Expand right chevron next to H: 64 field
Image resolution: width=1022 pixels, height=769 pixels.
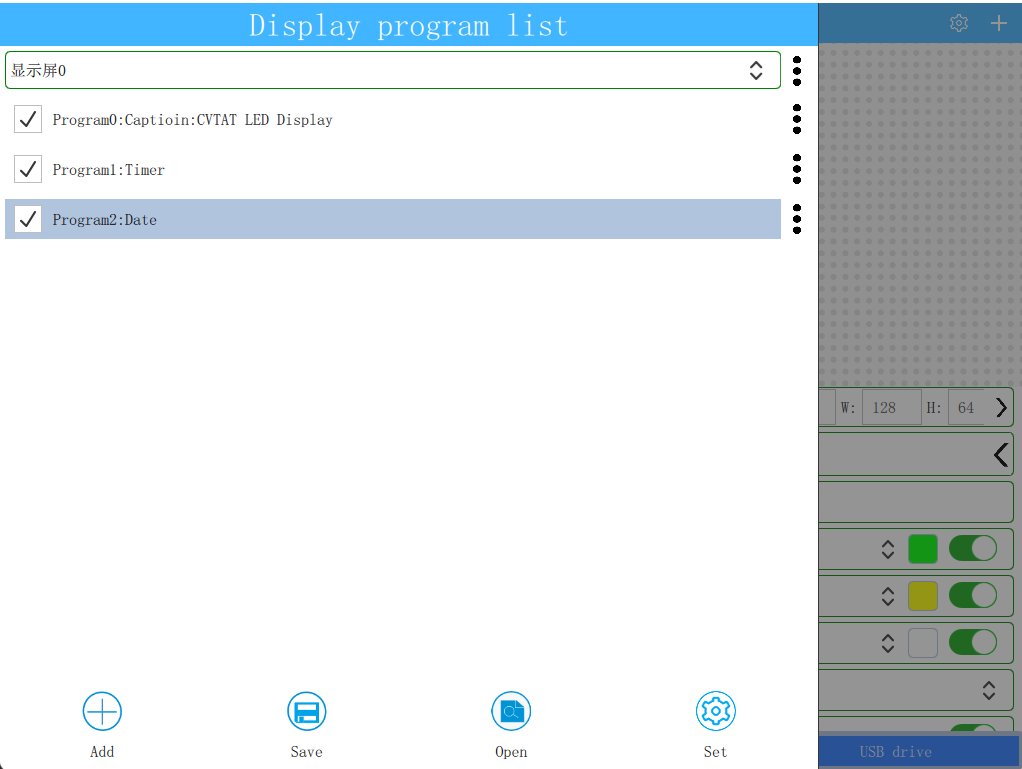[1001, 407]
